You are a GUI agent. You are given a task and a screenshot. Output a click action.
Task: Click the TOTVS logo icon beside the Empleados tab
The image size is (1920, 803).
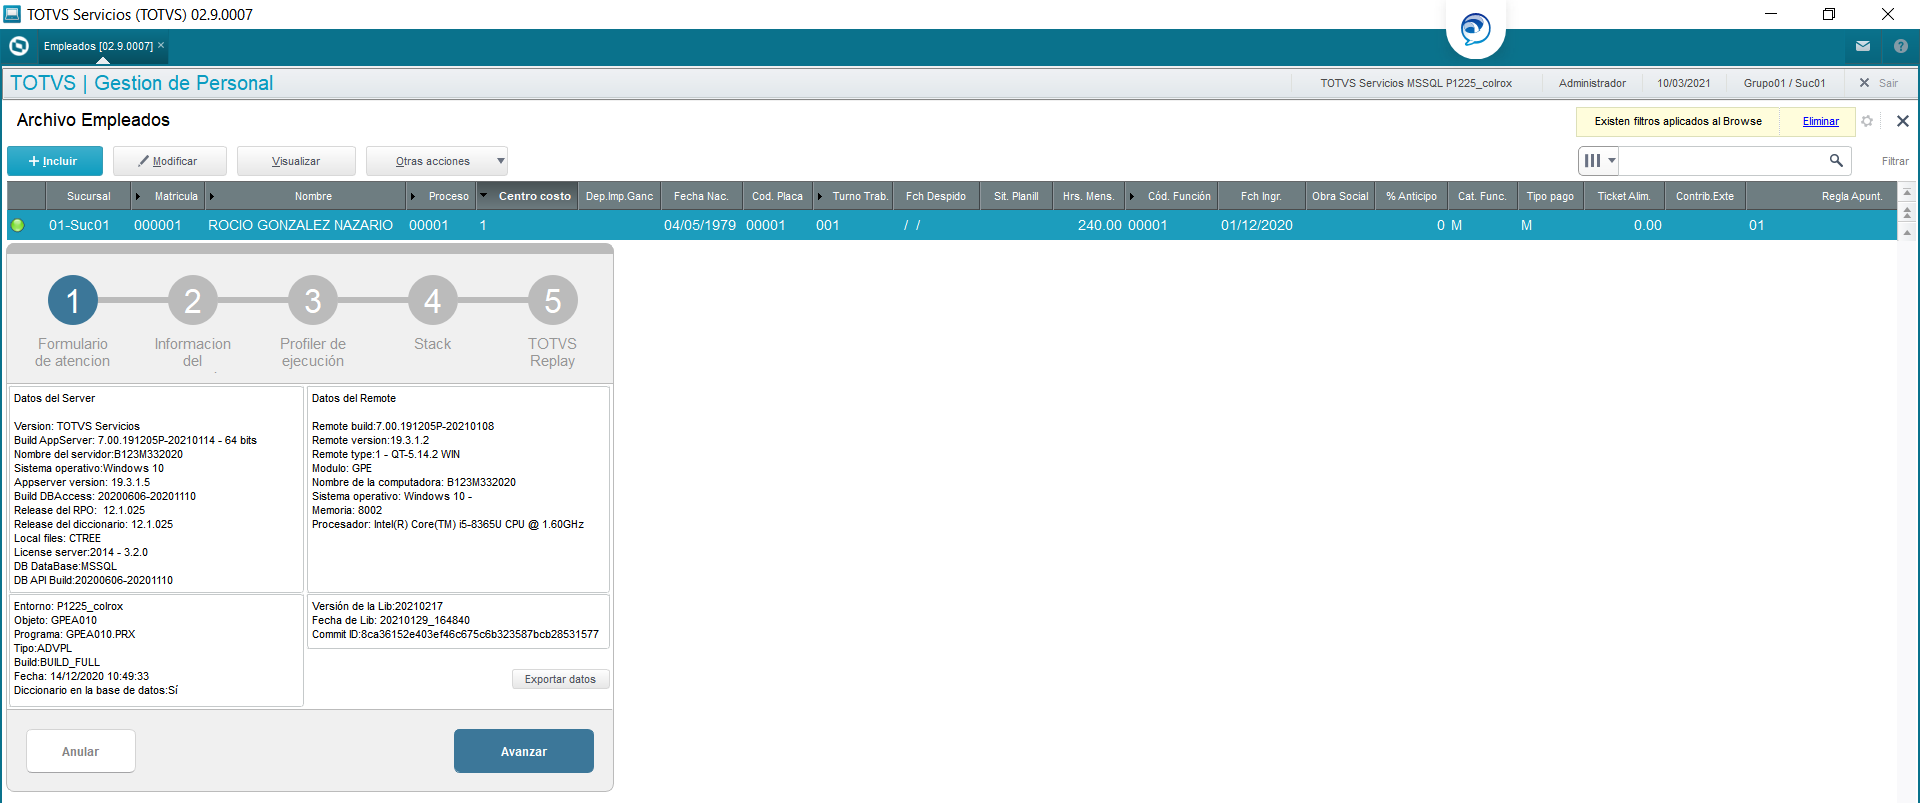coord(18,46)
